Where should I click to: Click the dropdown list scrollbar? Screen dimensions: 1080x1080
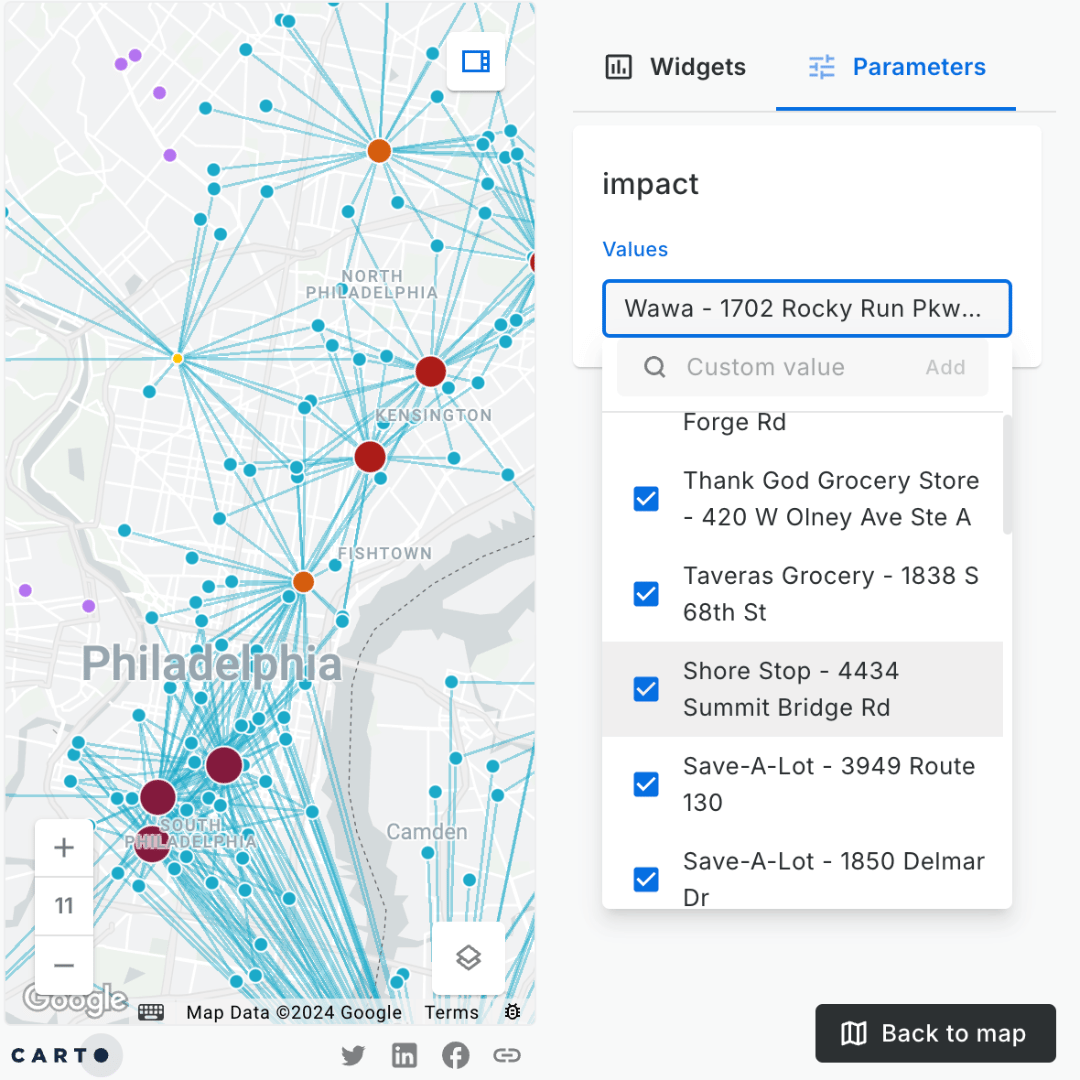(1007, 475)
